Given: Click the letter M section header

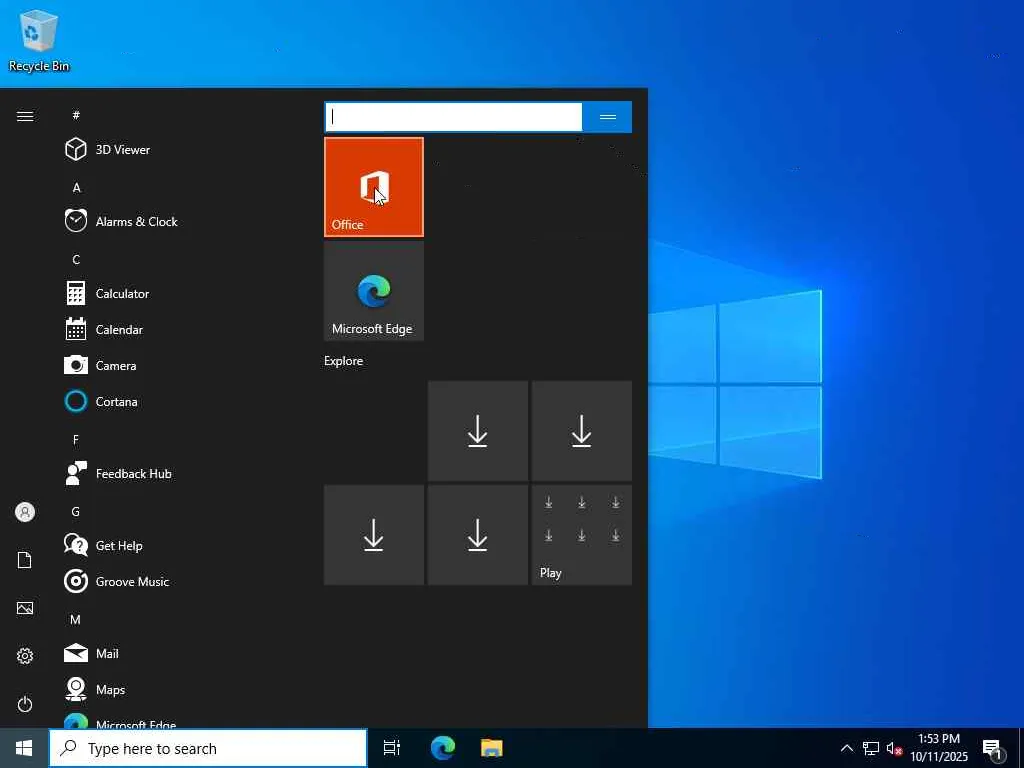Looking at the screenshot, I should click(x=76, y=619).
